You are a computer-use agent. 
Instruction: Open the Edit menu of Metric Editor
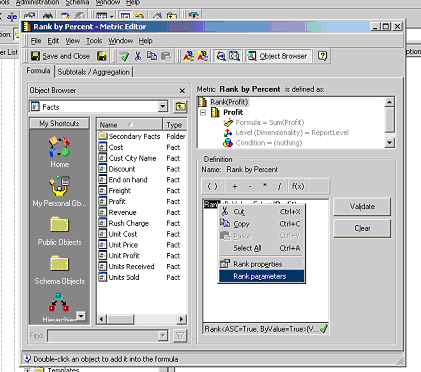53,41
